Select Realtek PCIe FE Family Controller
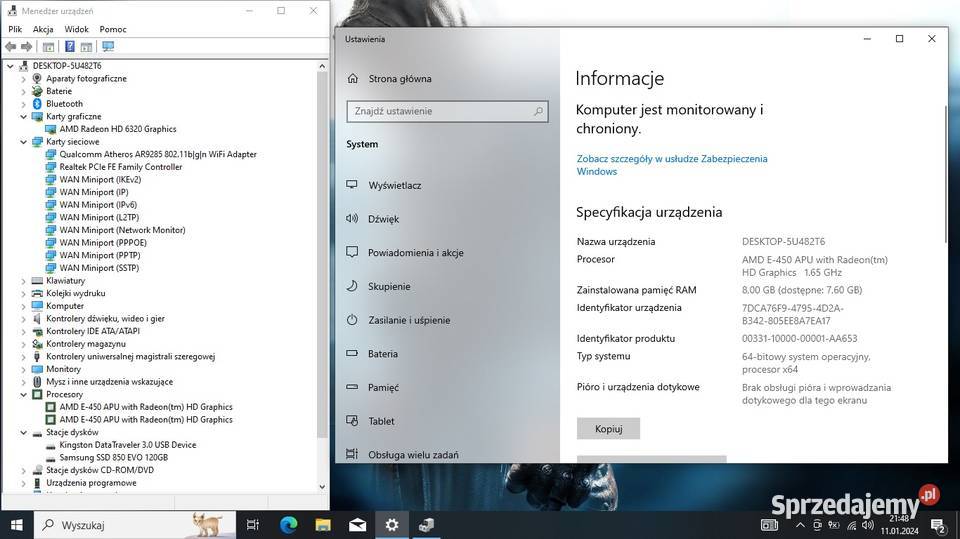The height and width of the screenshot is (539, 960). point(121,167)
